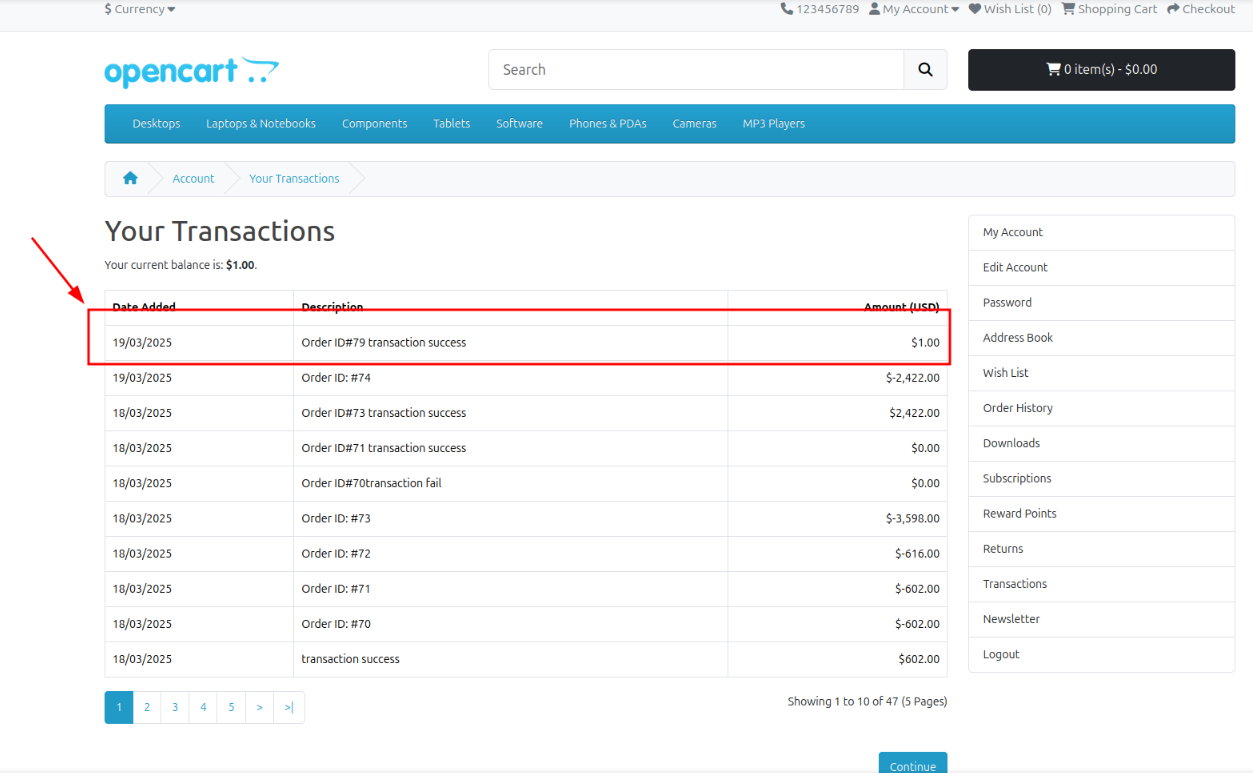Click the Search input field
The image size is (1253, 773).
pyautogui.click(x=696, y=70)
